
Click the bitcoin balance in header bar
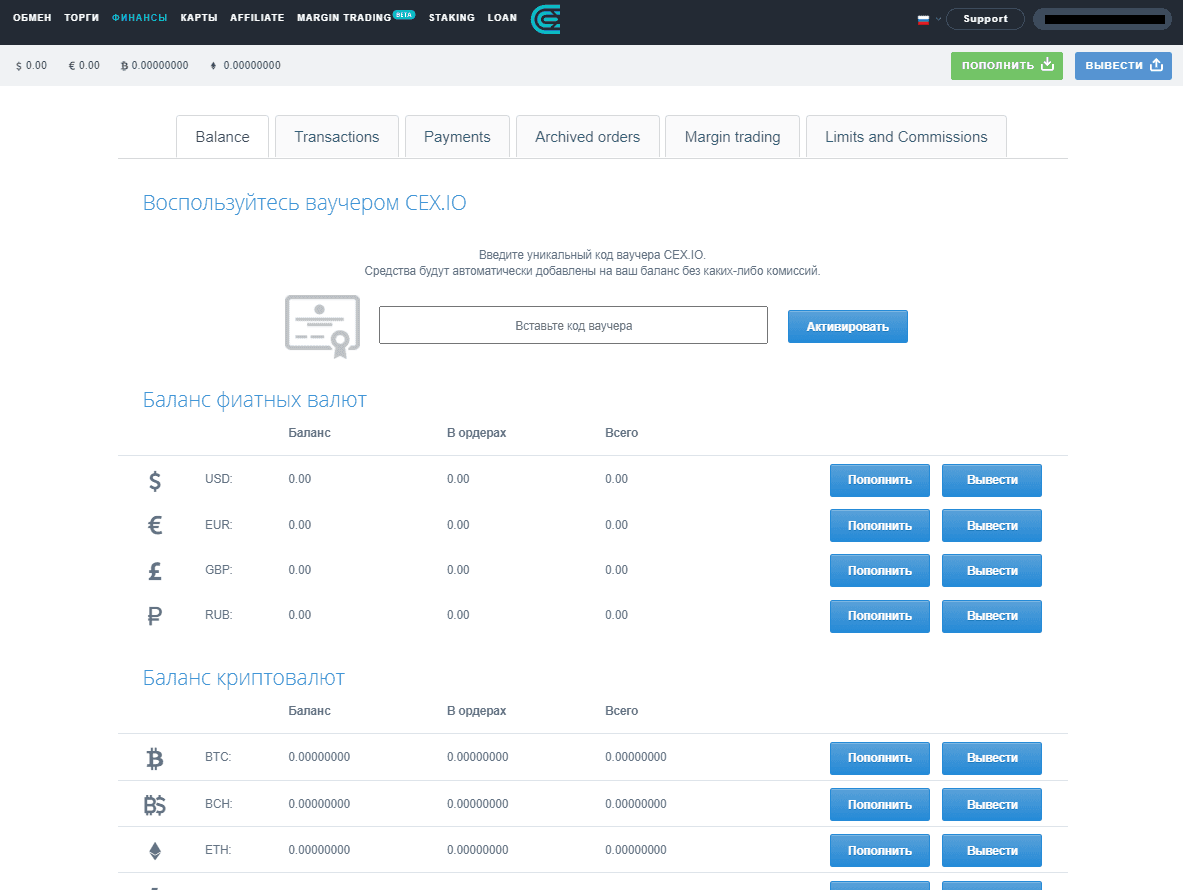tap(155, 66)
